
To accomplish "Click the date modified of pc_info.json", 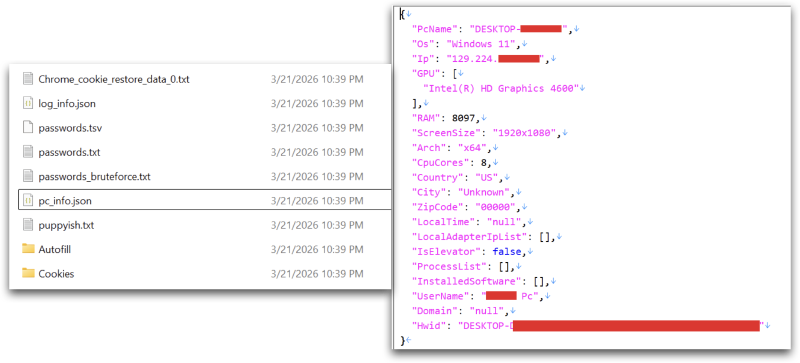I will 317,201.
